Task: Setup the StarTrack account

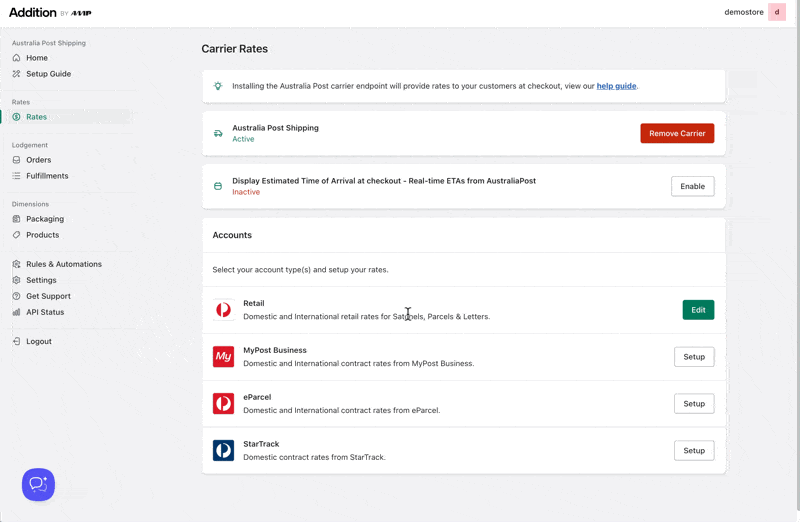Action: click(x=694, y=451)
